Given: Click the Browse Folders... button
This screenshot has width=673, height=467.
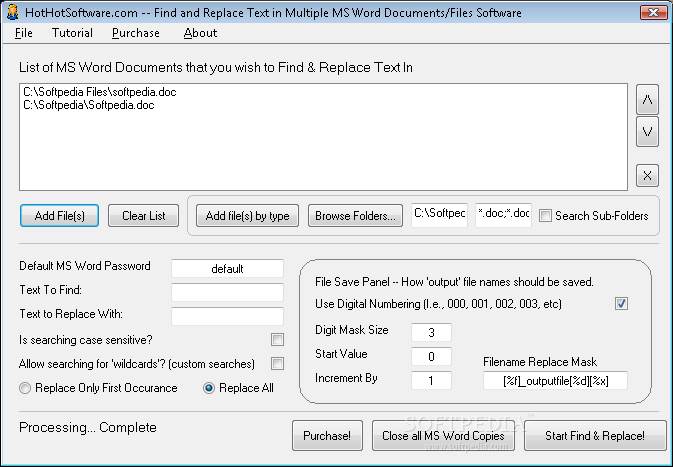Looking at the screenshot, I should tap(355, 215).
